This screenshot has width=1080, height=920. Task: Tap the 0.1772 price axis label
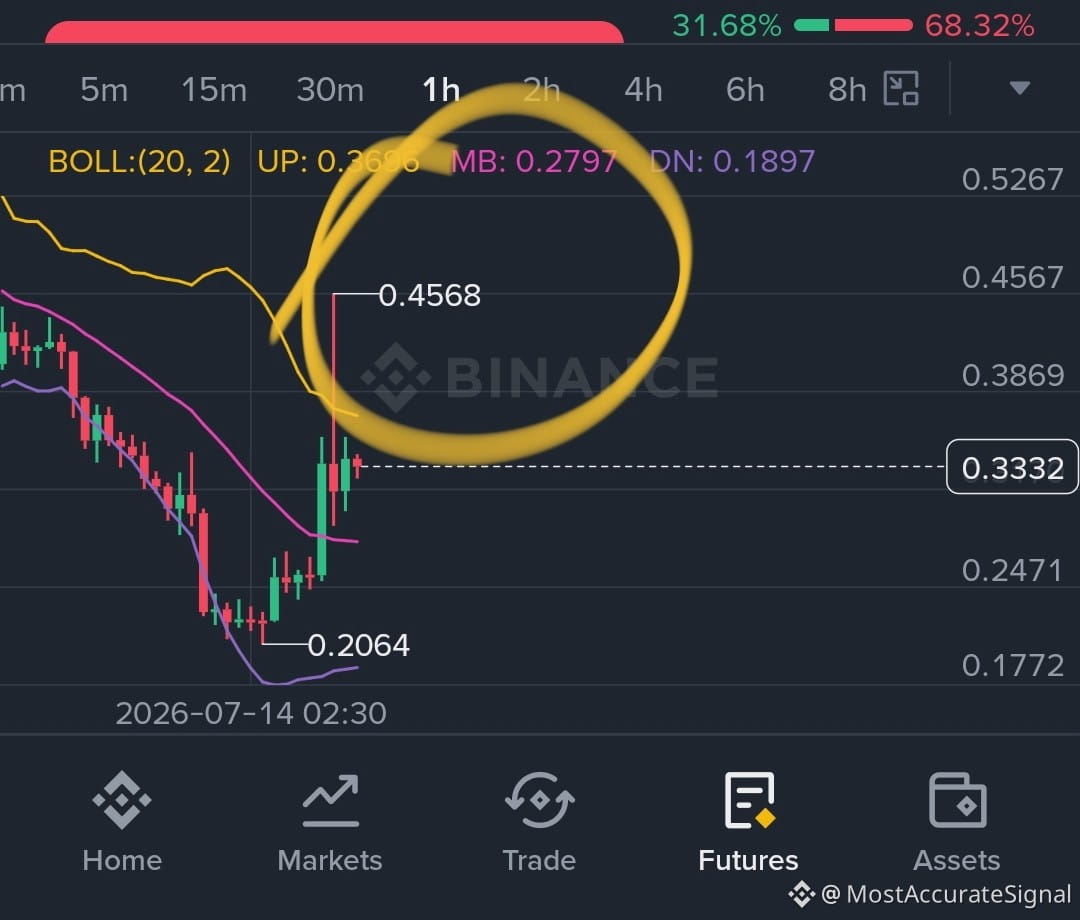(1012, 666)
